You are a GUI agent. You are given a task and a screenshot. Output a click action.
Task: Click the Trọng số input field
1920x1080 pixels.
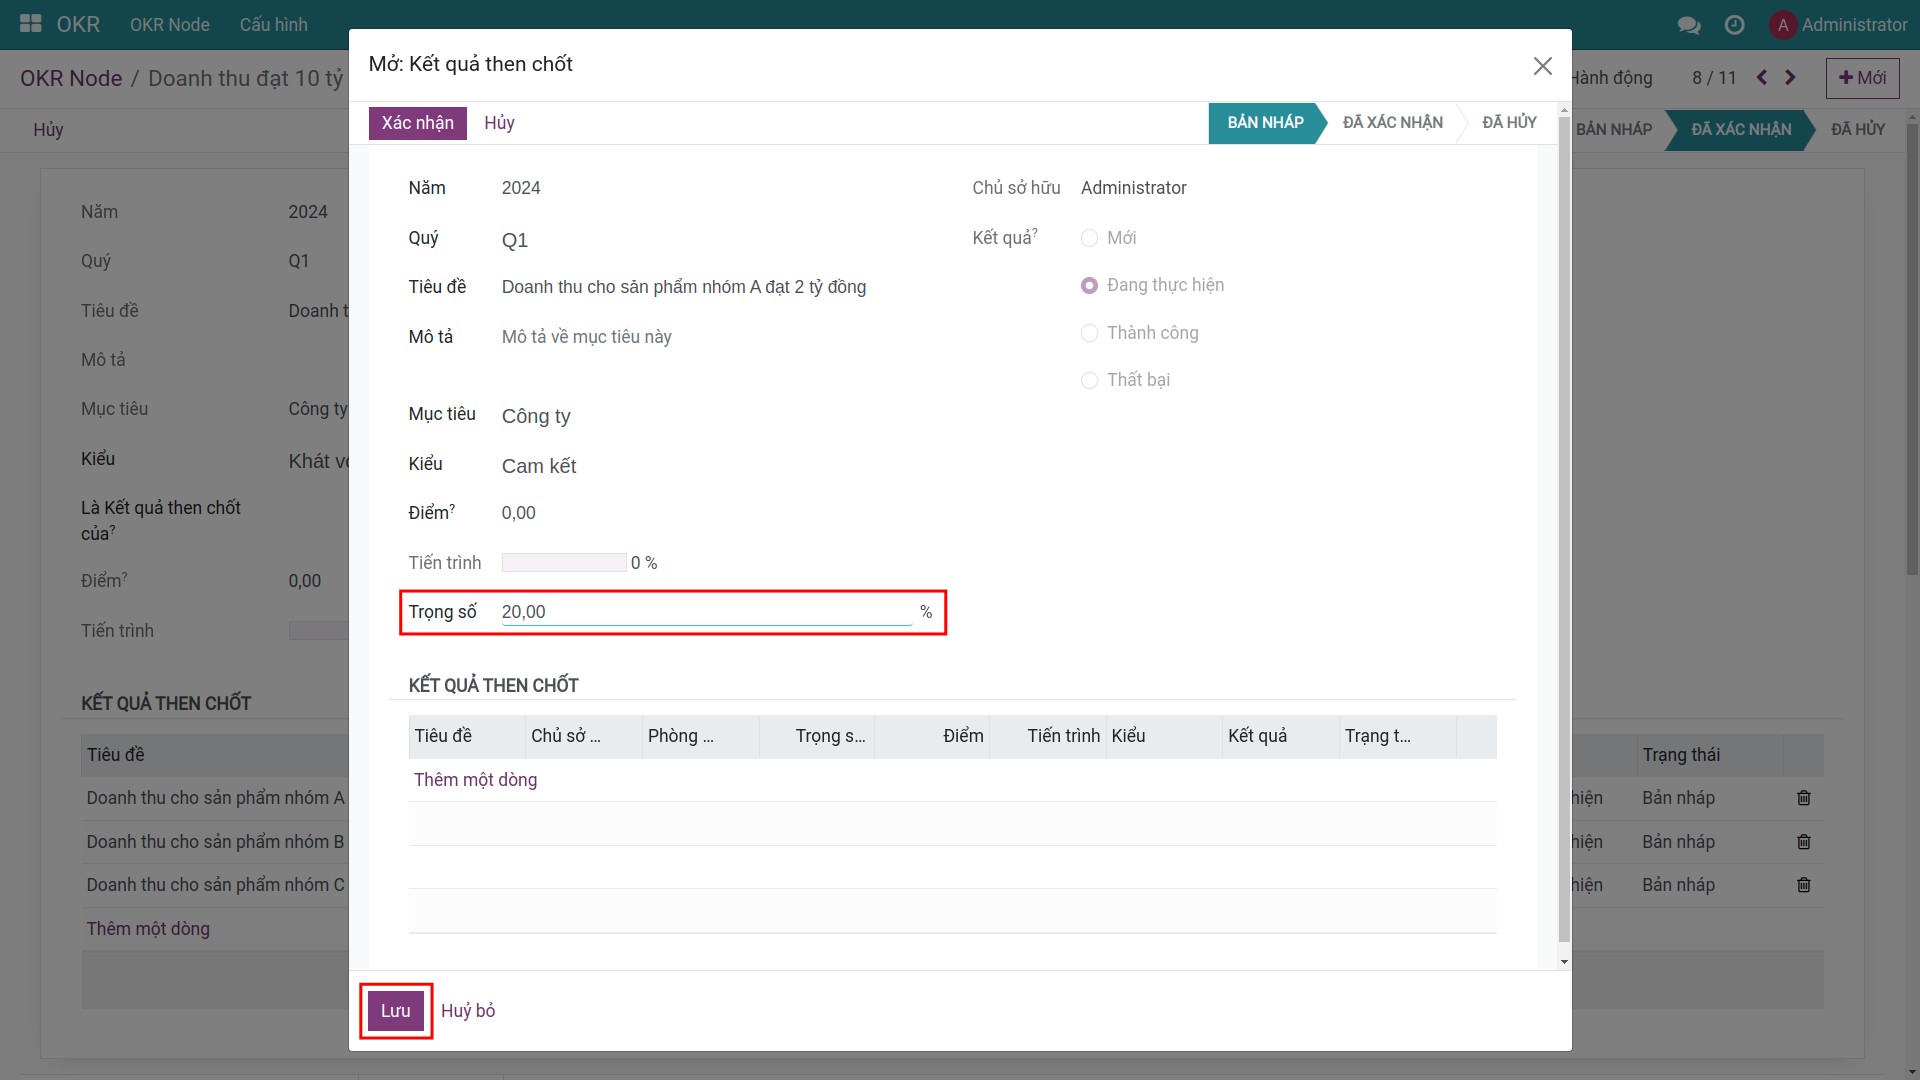point(705,612)
